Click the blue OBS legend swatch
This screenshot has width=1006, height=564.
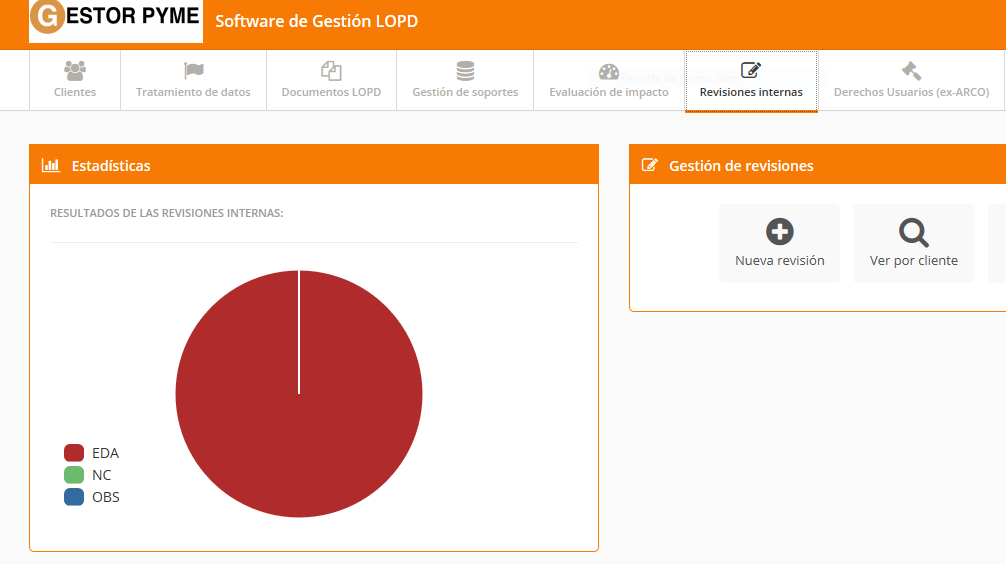coord(74,497)
